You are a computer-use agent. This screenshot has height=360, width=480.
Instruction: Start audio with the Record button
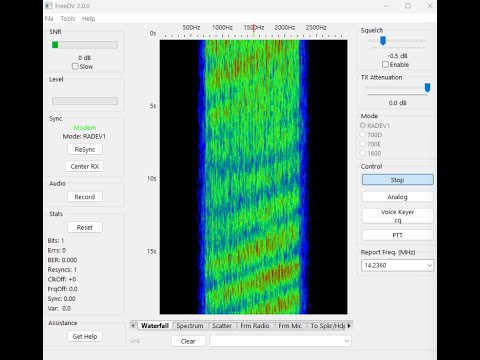pyautogui.click(x=85, y=197)
